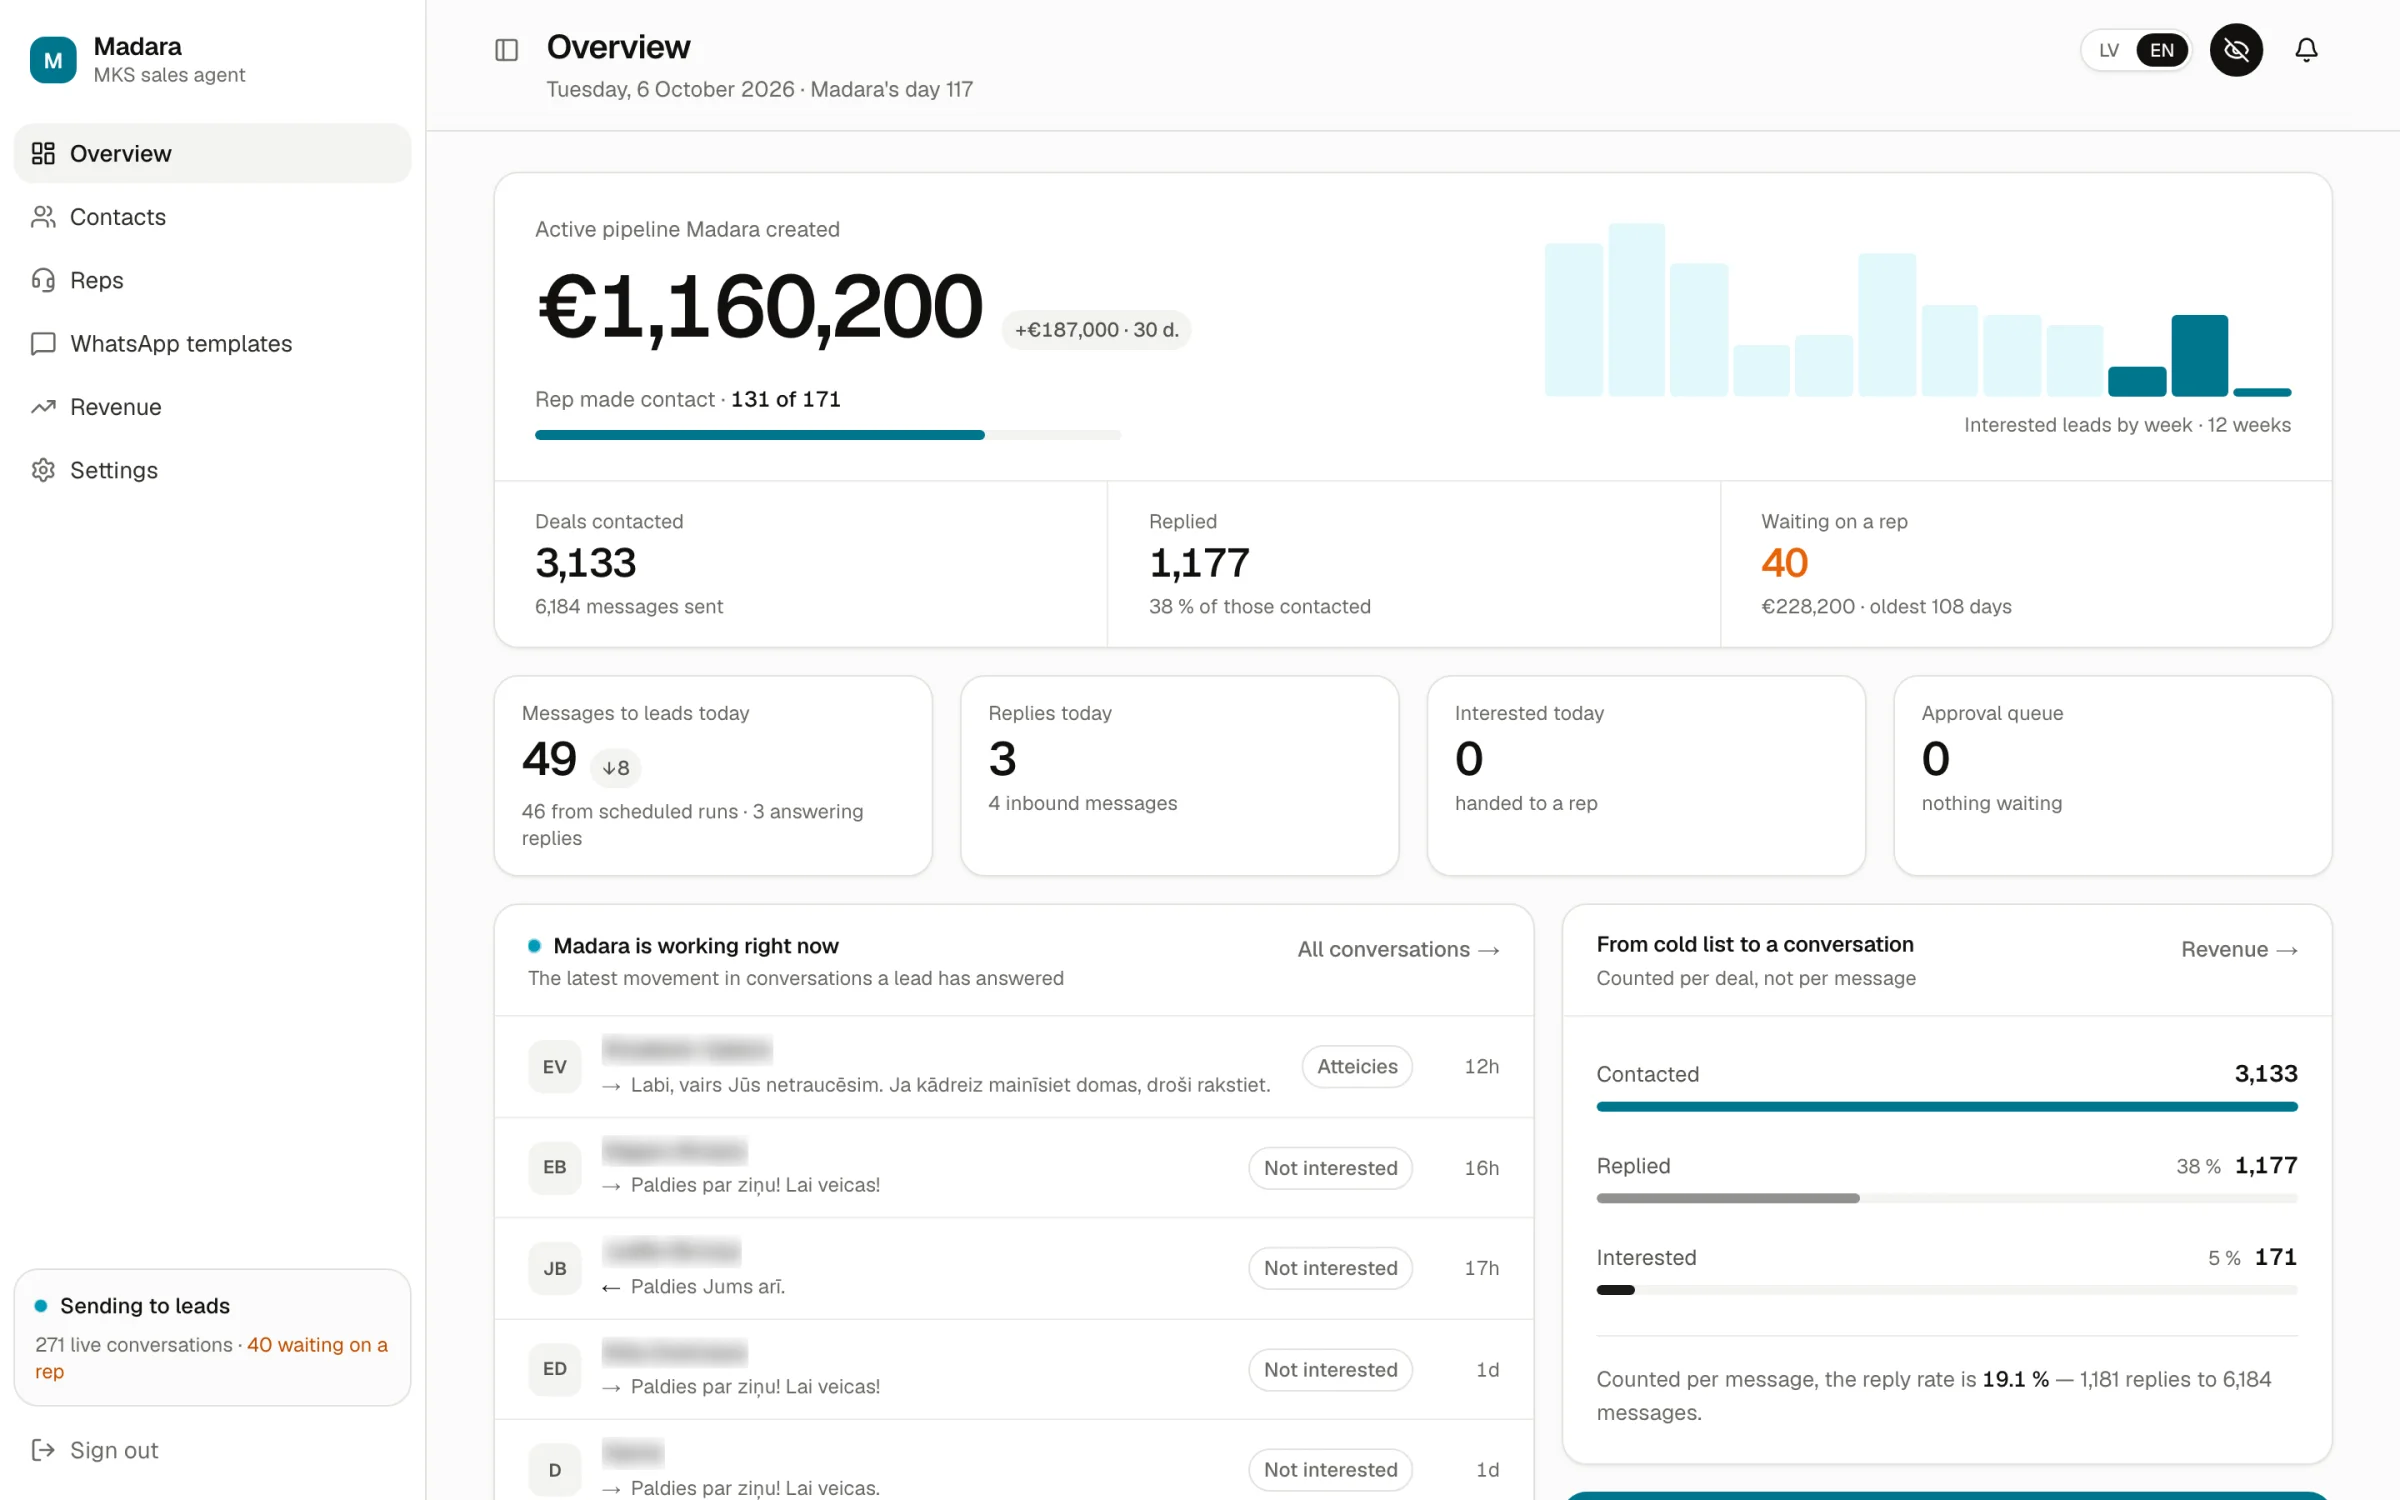Toggle the hide-names eye-off button

pyautogui.click(x=2236, y=50)
